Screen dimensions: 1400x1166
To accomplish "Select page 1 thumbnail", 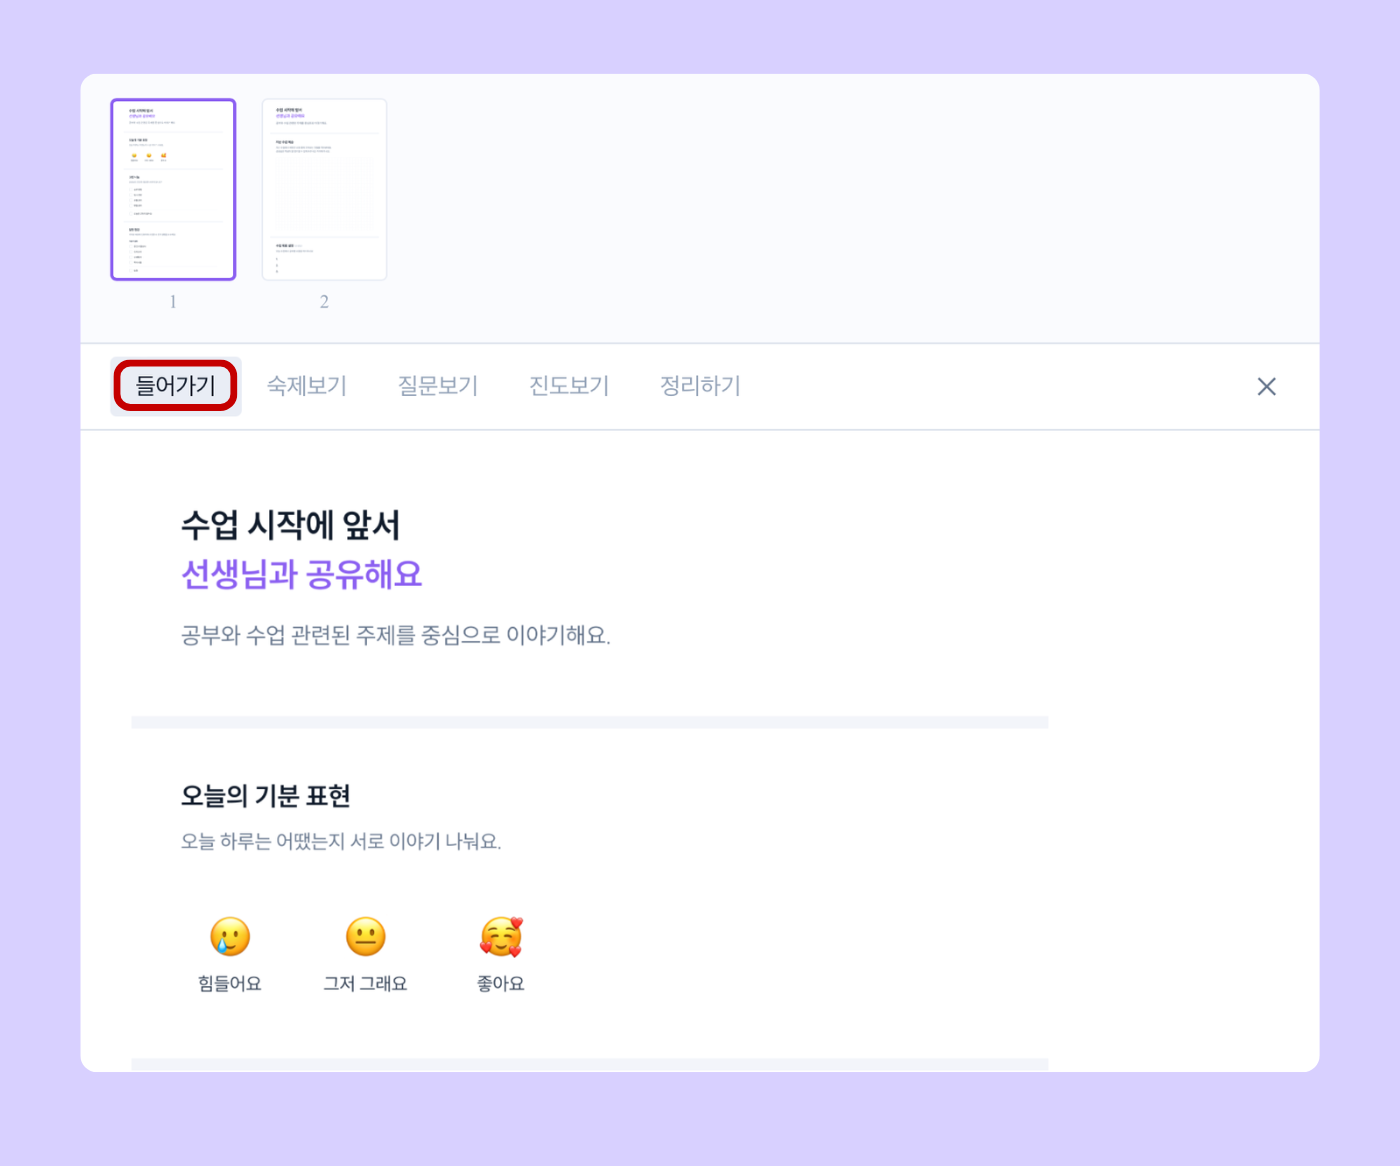I will click(x=173, y=189).
